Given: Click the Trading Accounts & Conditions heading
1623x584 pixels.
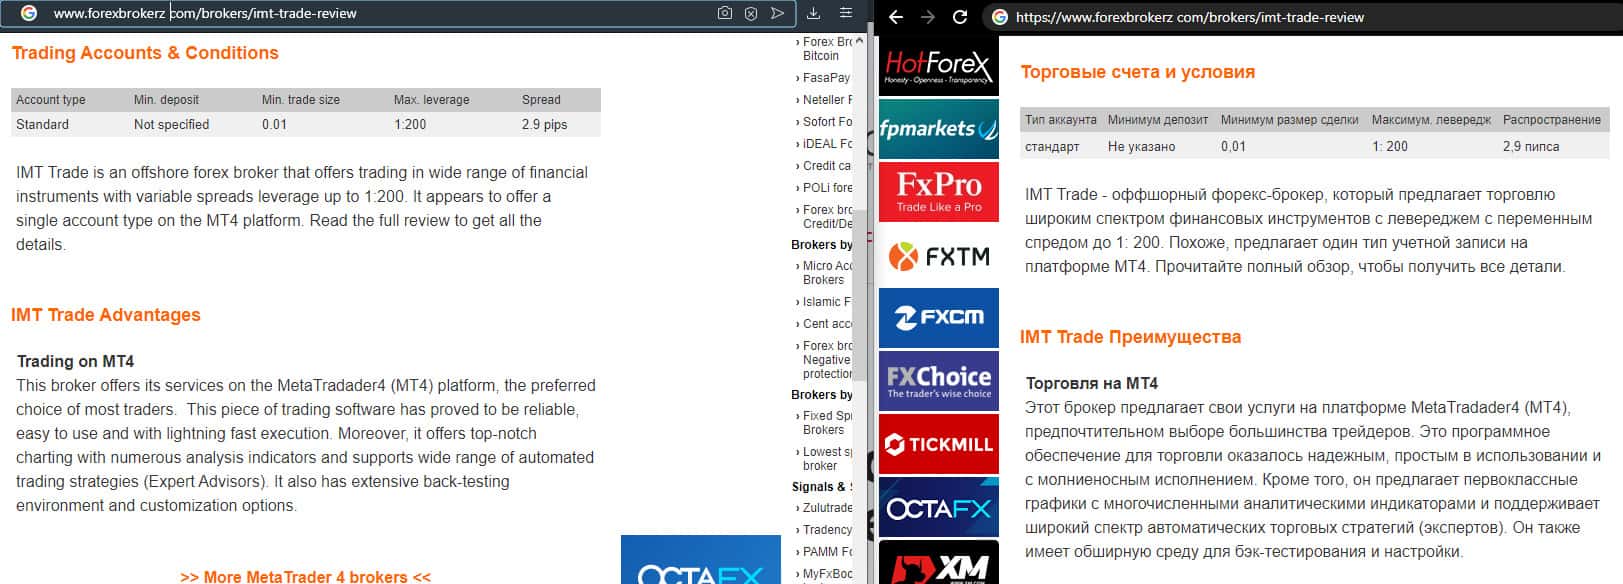Looking at the screenshot, I should tap(145, 53).
